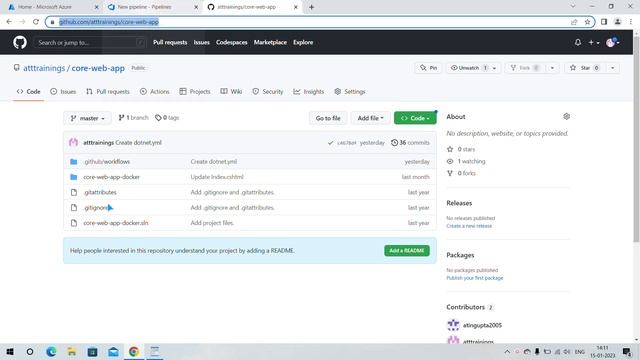Open Codespaces in top navigation
This screenshot has width=640, height=360.
(x=231, y=42)
